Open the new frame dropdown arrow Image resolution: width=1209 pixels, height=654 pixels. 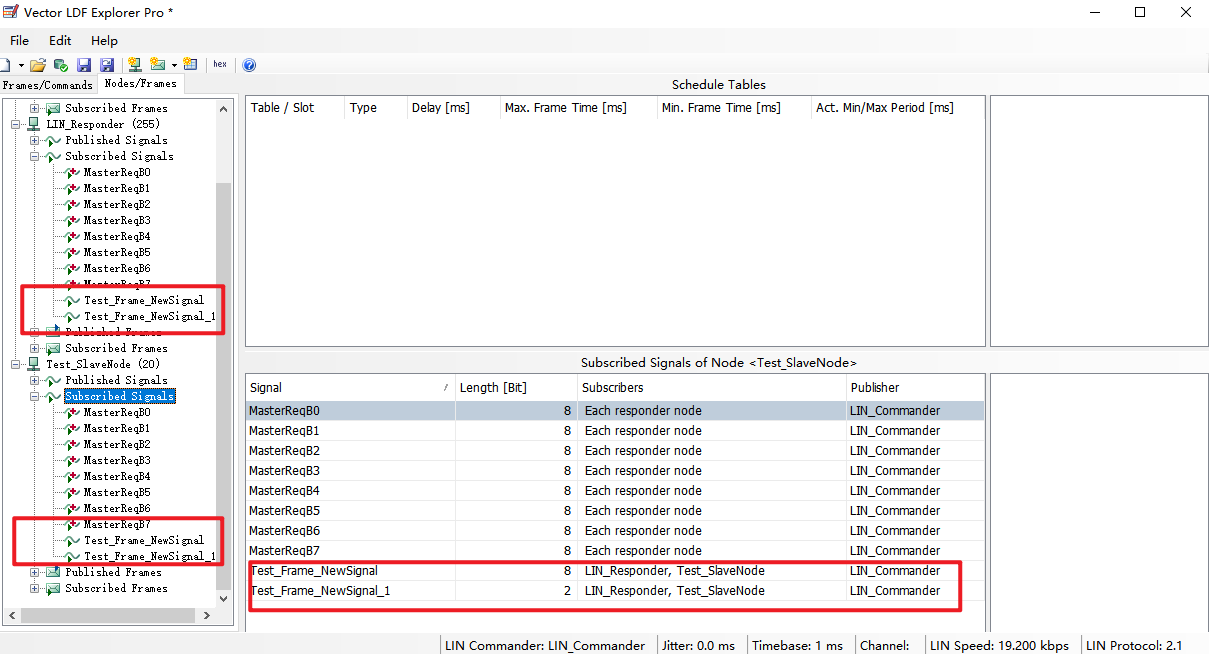pos(173,66)
